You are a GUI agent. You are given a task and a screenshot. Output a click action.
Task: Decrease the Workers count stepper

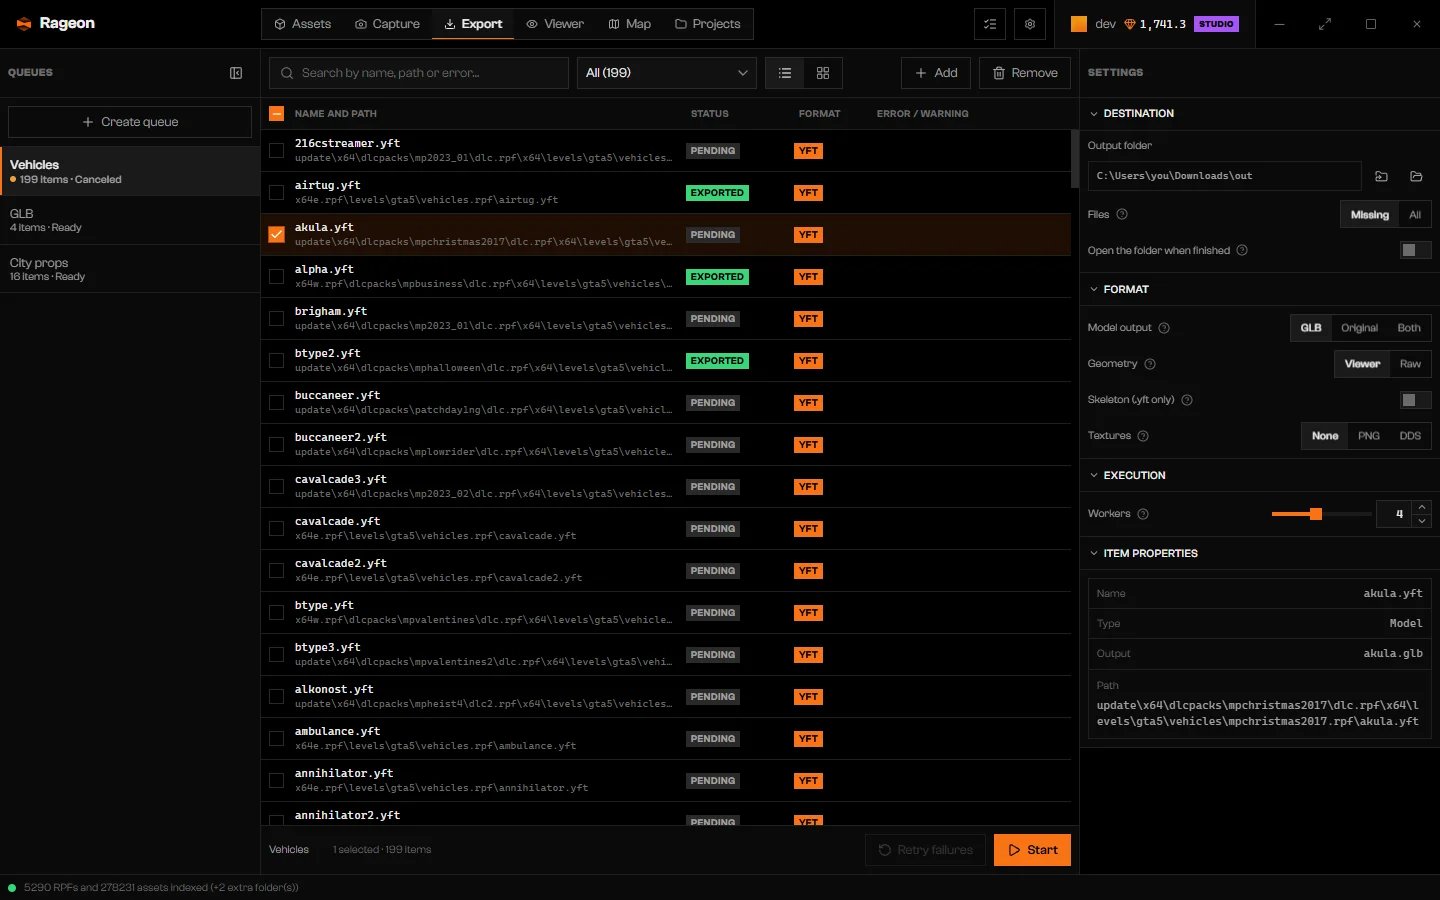tap(1422, 521)
